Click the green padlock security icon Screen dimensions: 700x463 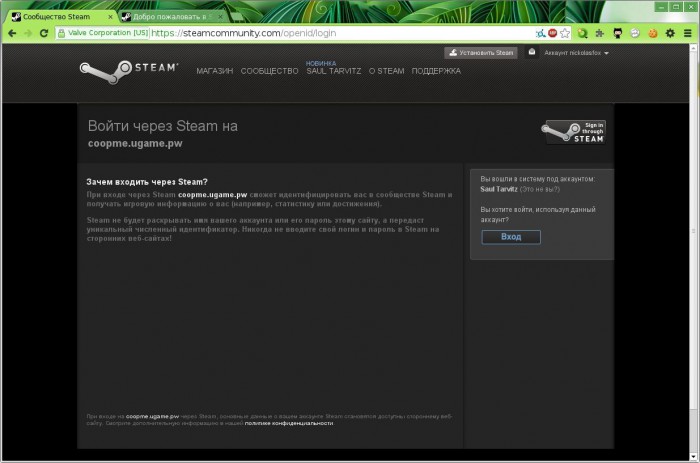click(61, 33)
